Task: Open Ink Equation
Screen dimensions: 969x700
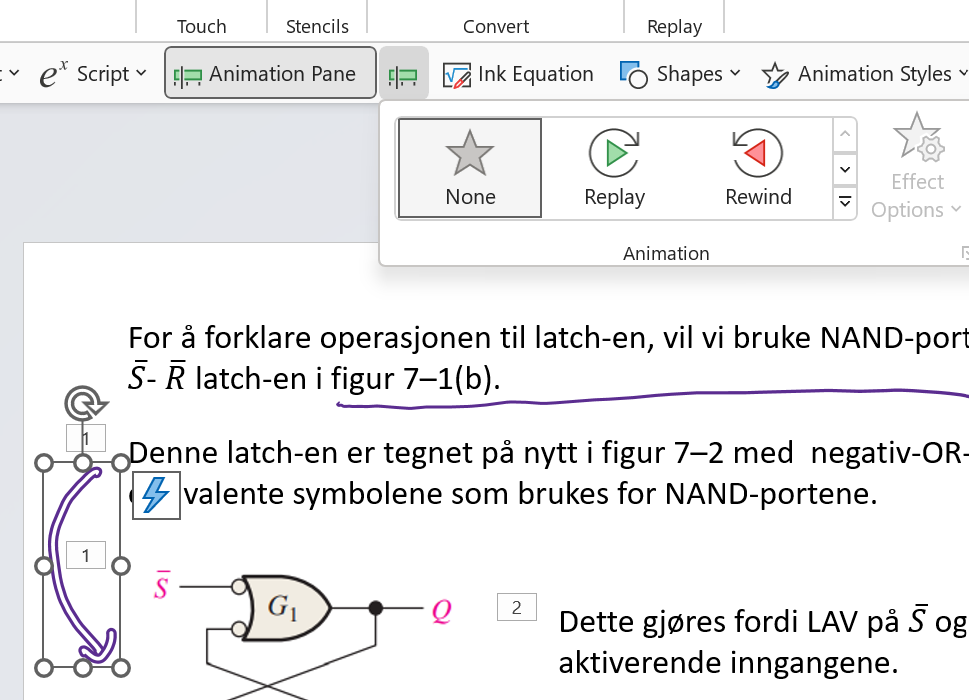Action: [518, 74]
